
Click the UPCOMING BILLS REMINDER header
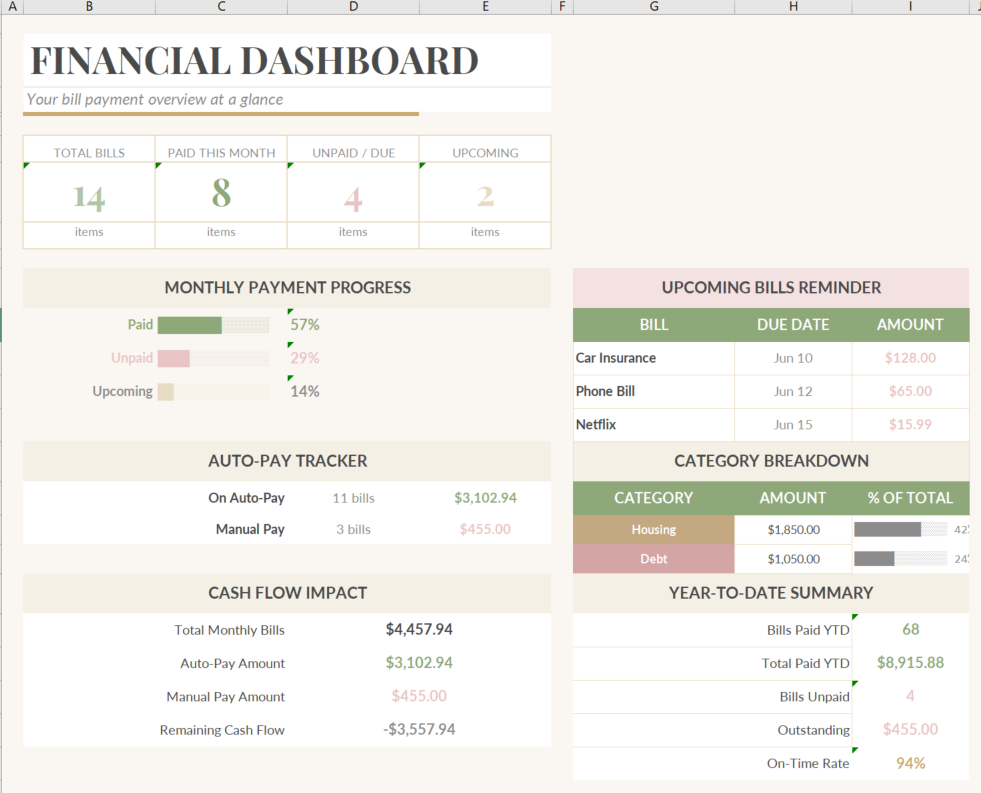pyautogui.click(x=771, y=288)
